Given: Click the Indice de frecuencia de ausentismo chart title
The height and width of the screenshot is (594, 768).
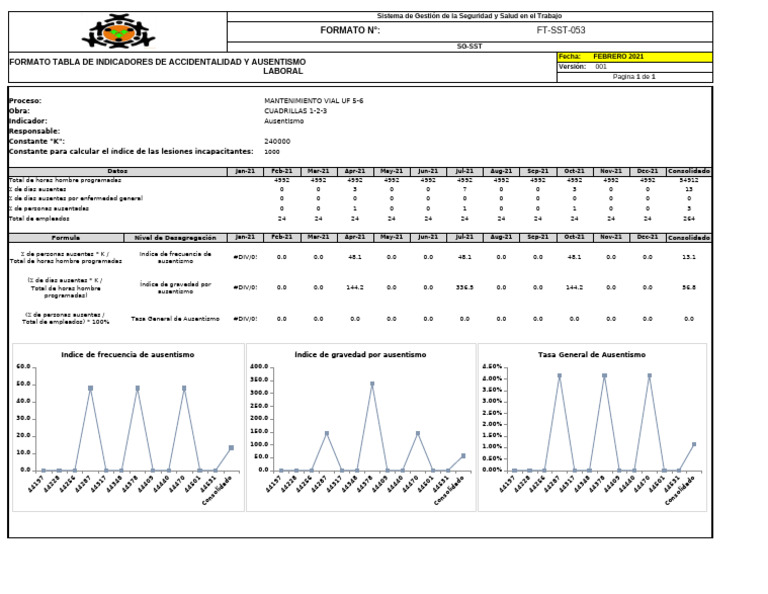Looking at the screenshot, I should (x=127, y=355).
